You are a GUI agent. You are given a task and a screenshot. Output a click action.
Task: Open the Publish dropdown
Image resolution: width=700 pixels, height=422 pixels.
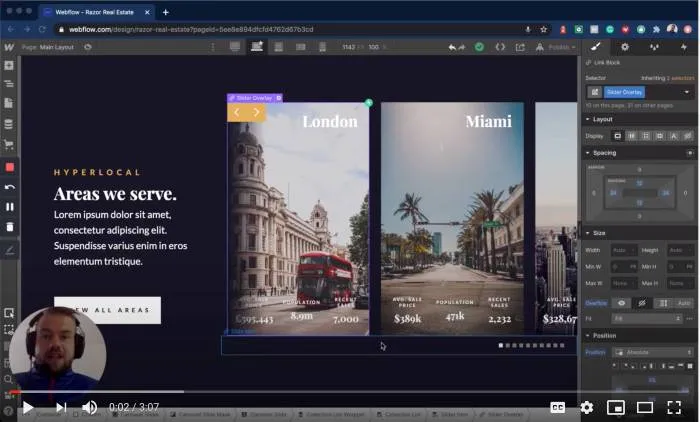(562, 47)
